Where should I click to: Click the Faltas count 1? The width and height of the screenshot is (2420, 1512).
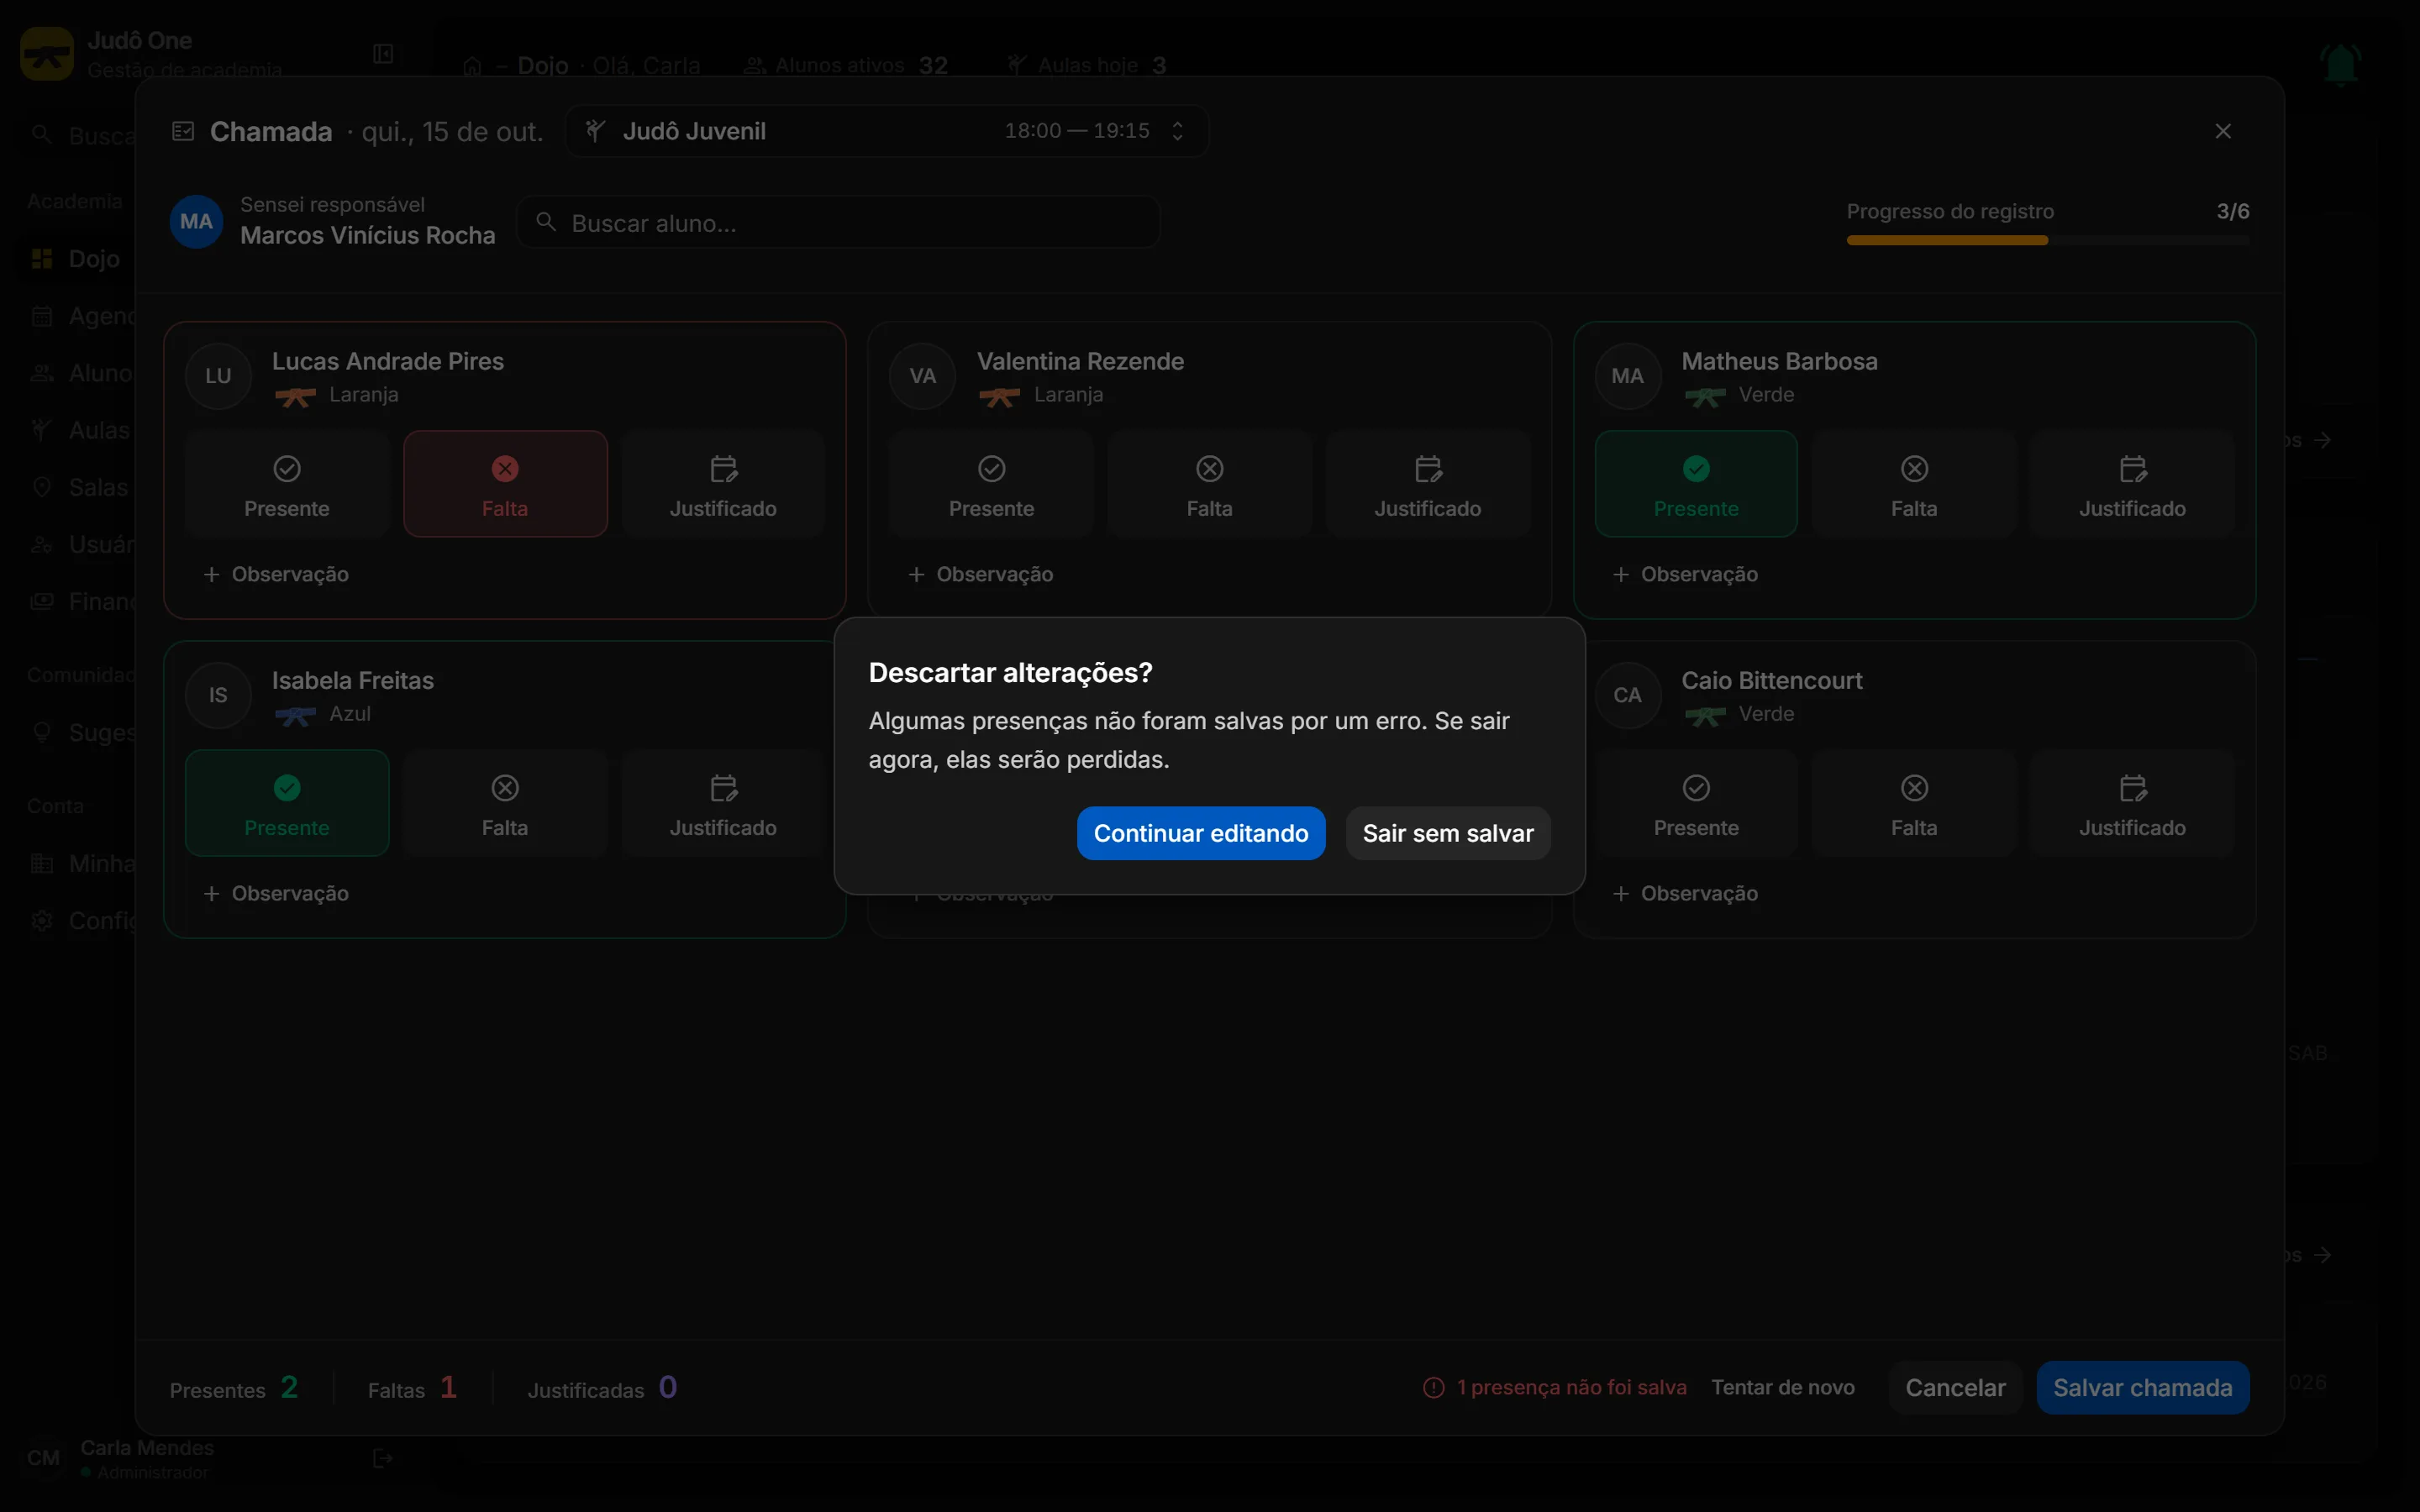pos(448,1387)
